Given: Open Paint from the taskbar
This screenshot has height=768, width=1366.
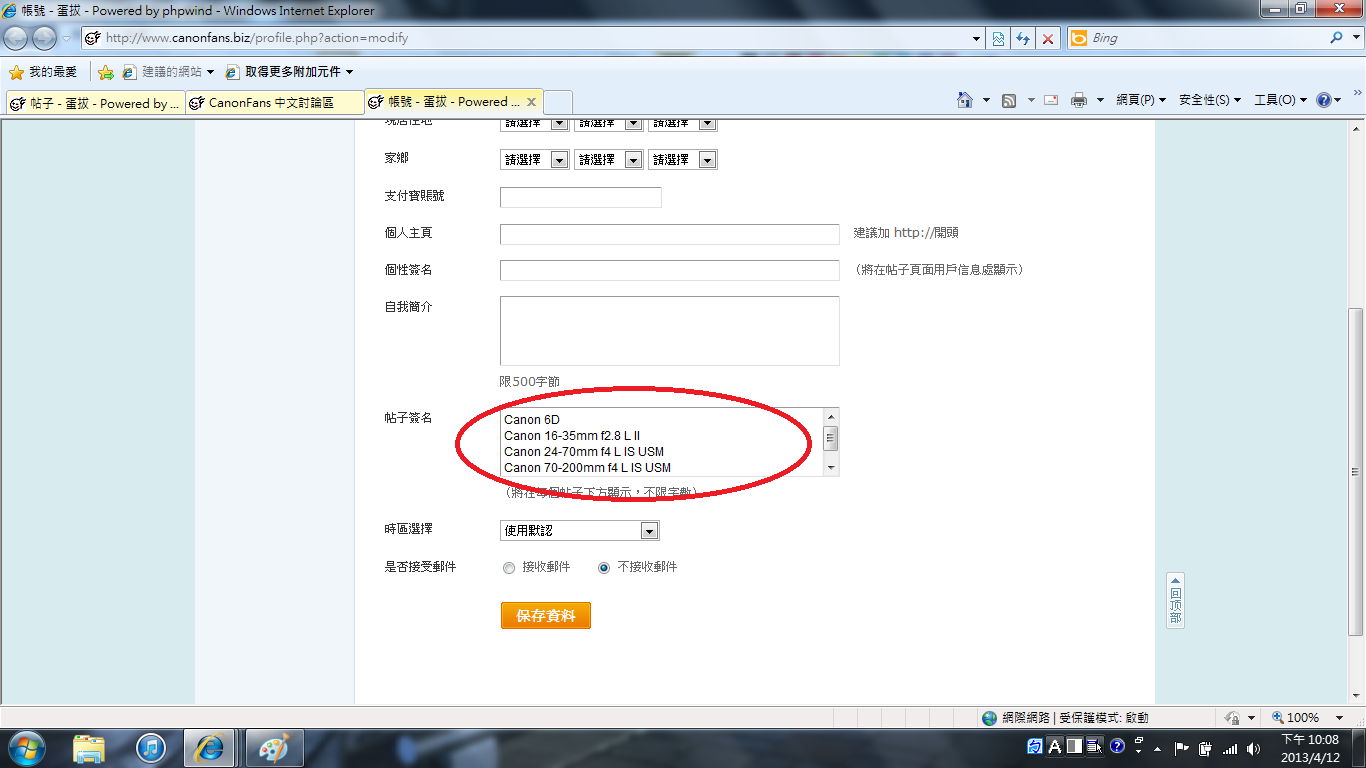Looking at the screenshot, I should pos(273,748).
